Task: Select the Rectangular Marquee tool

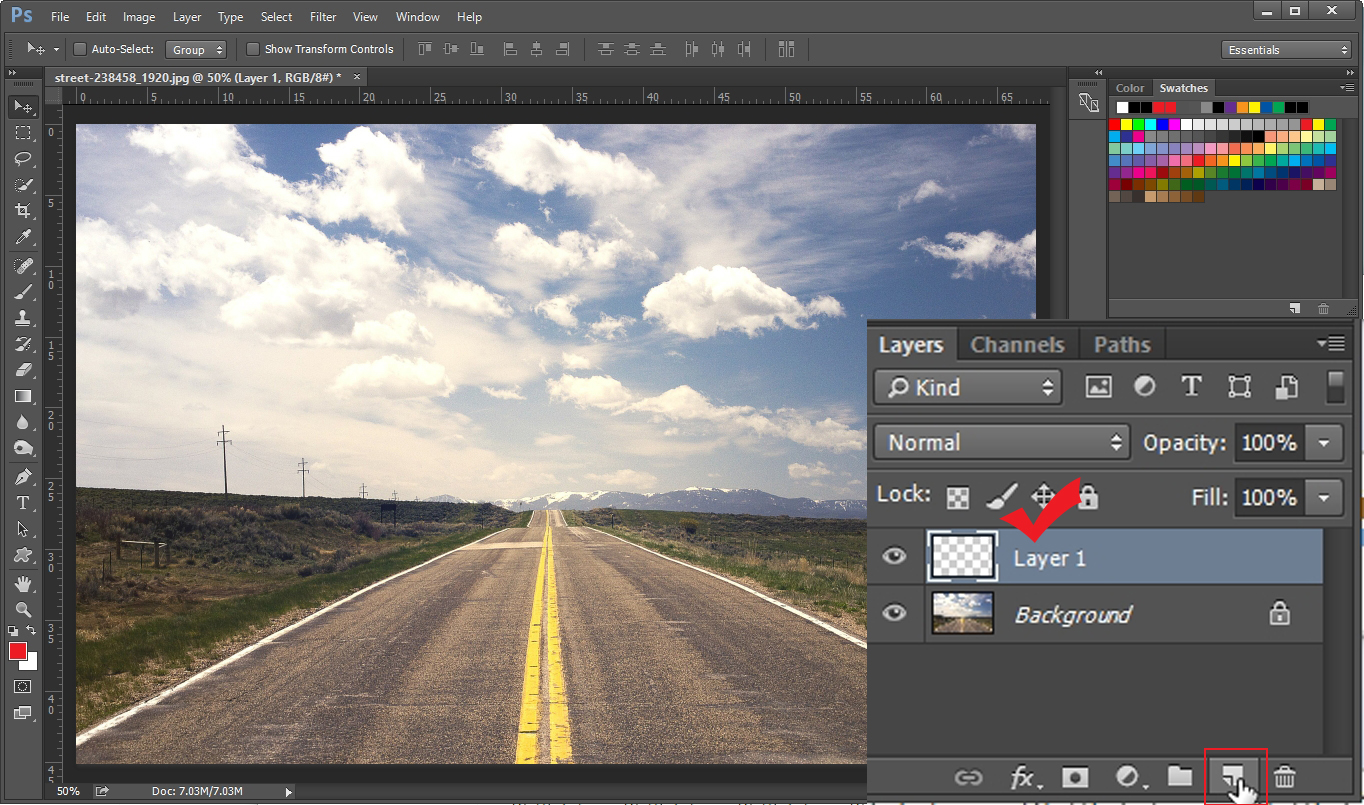Action: click(x=23, y=132)
